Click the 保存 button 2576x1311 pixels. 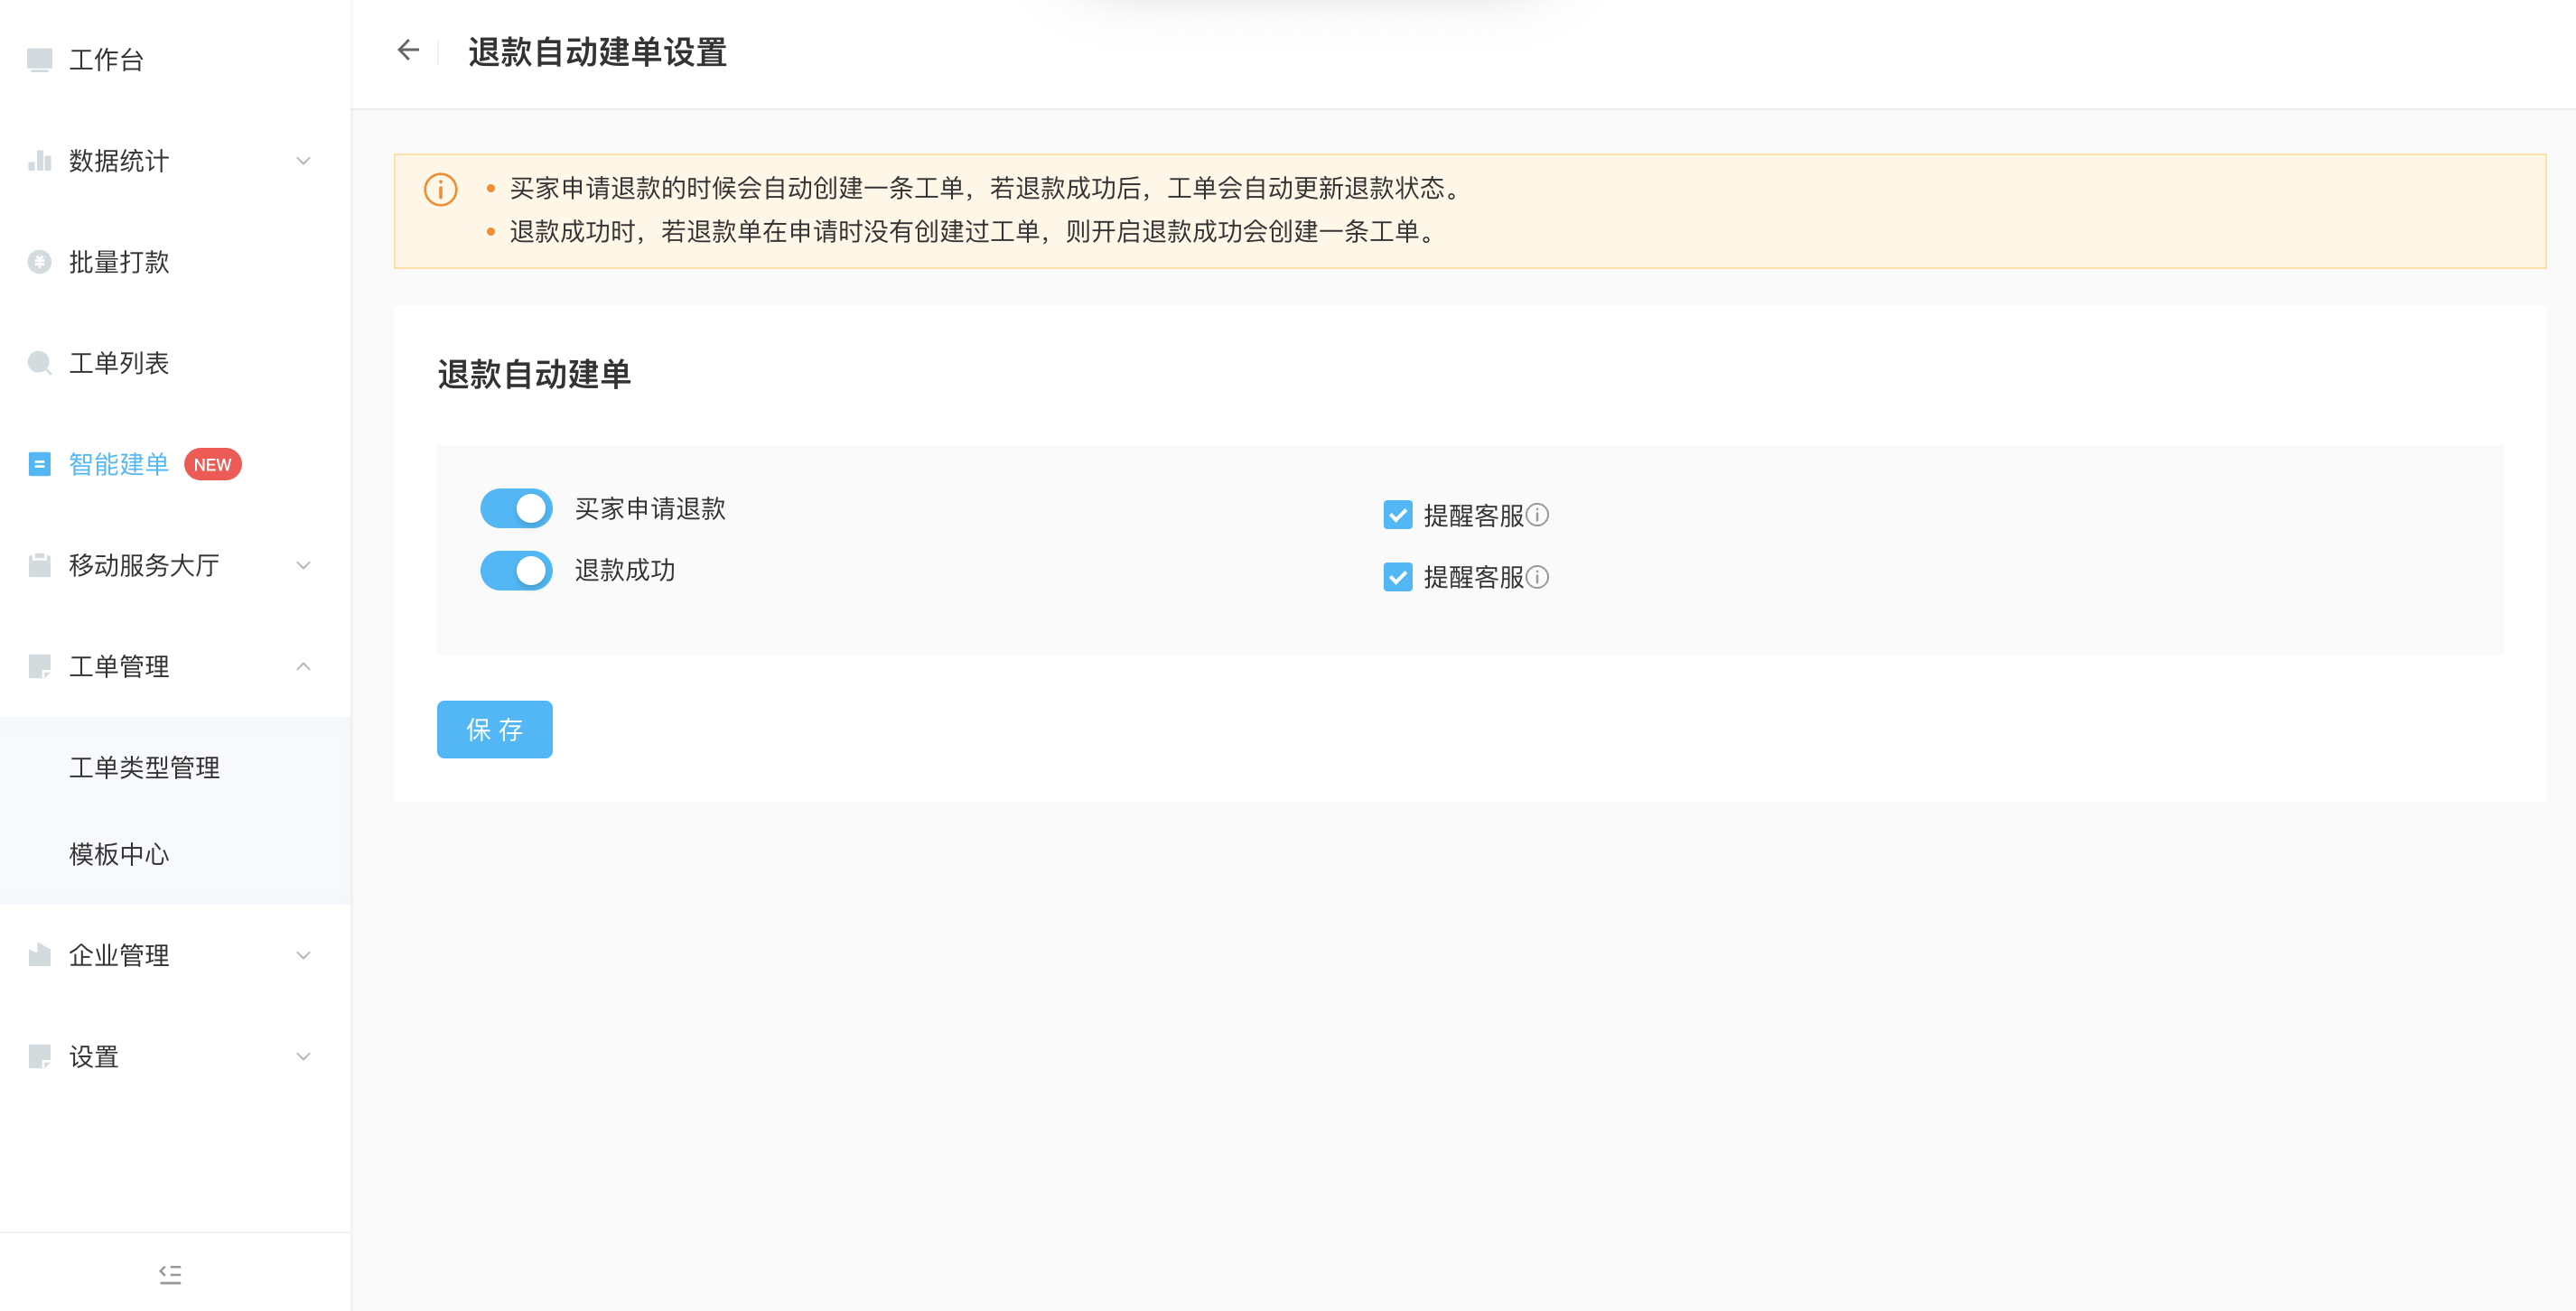(495, 729)
